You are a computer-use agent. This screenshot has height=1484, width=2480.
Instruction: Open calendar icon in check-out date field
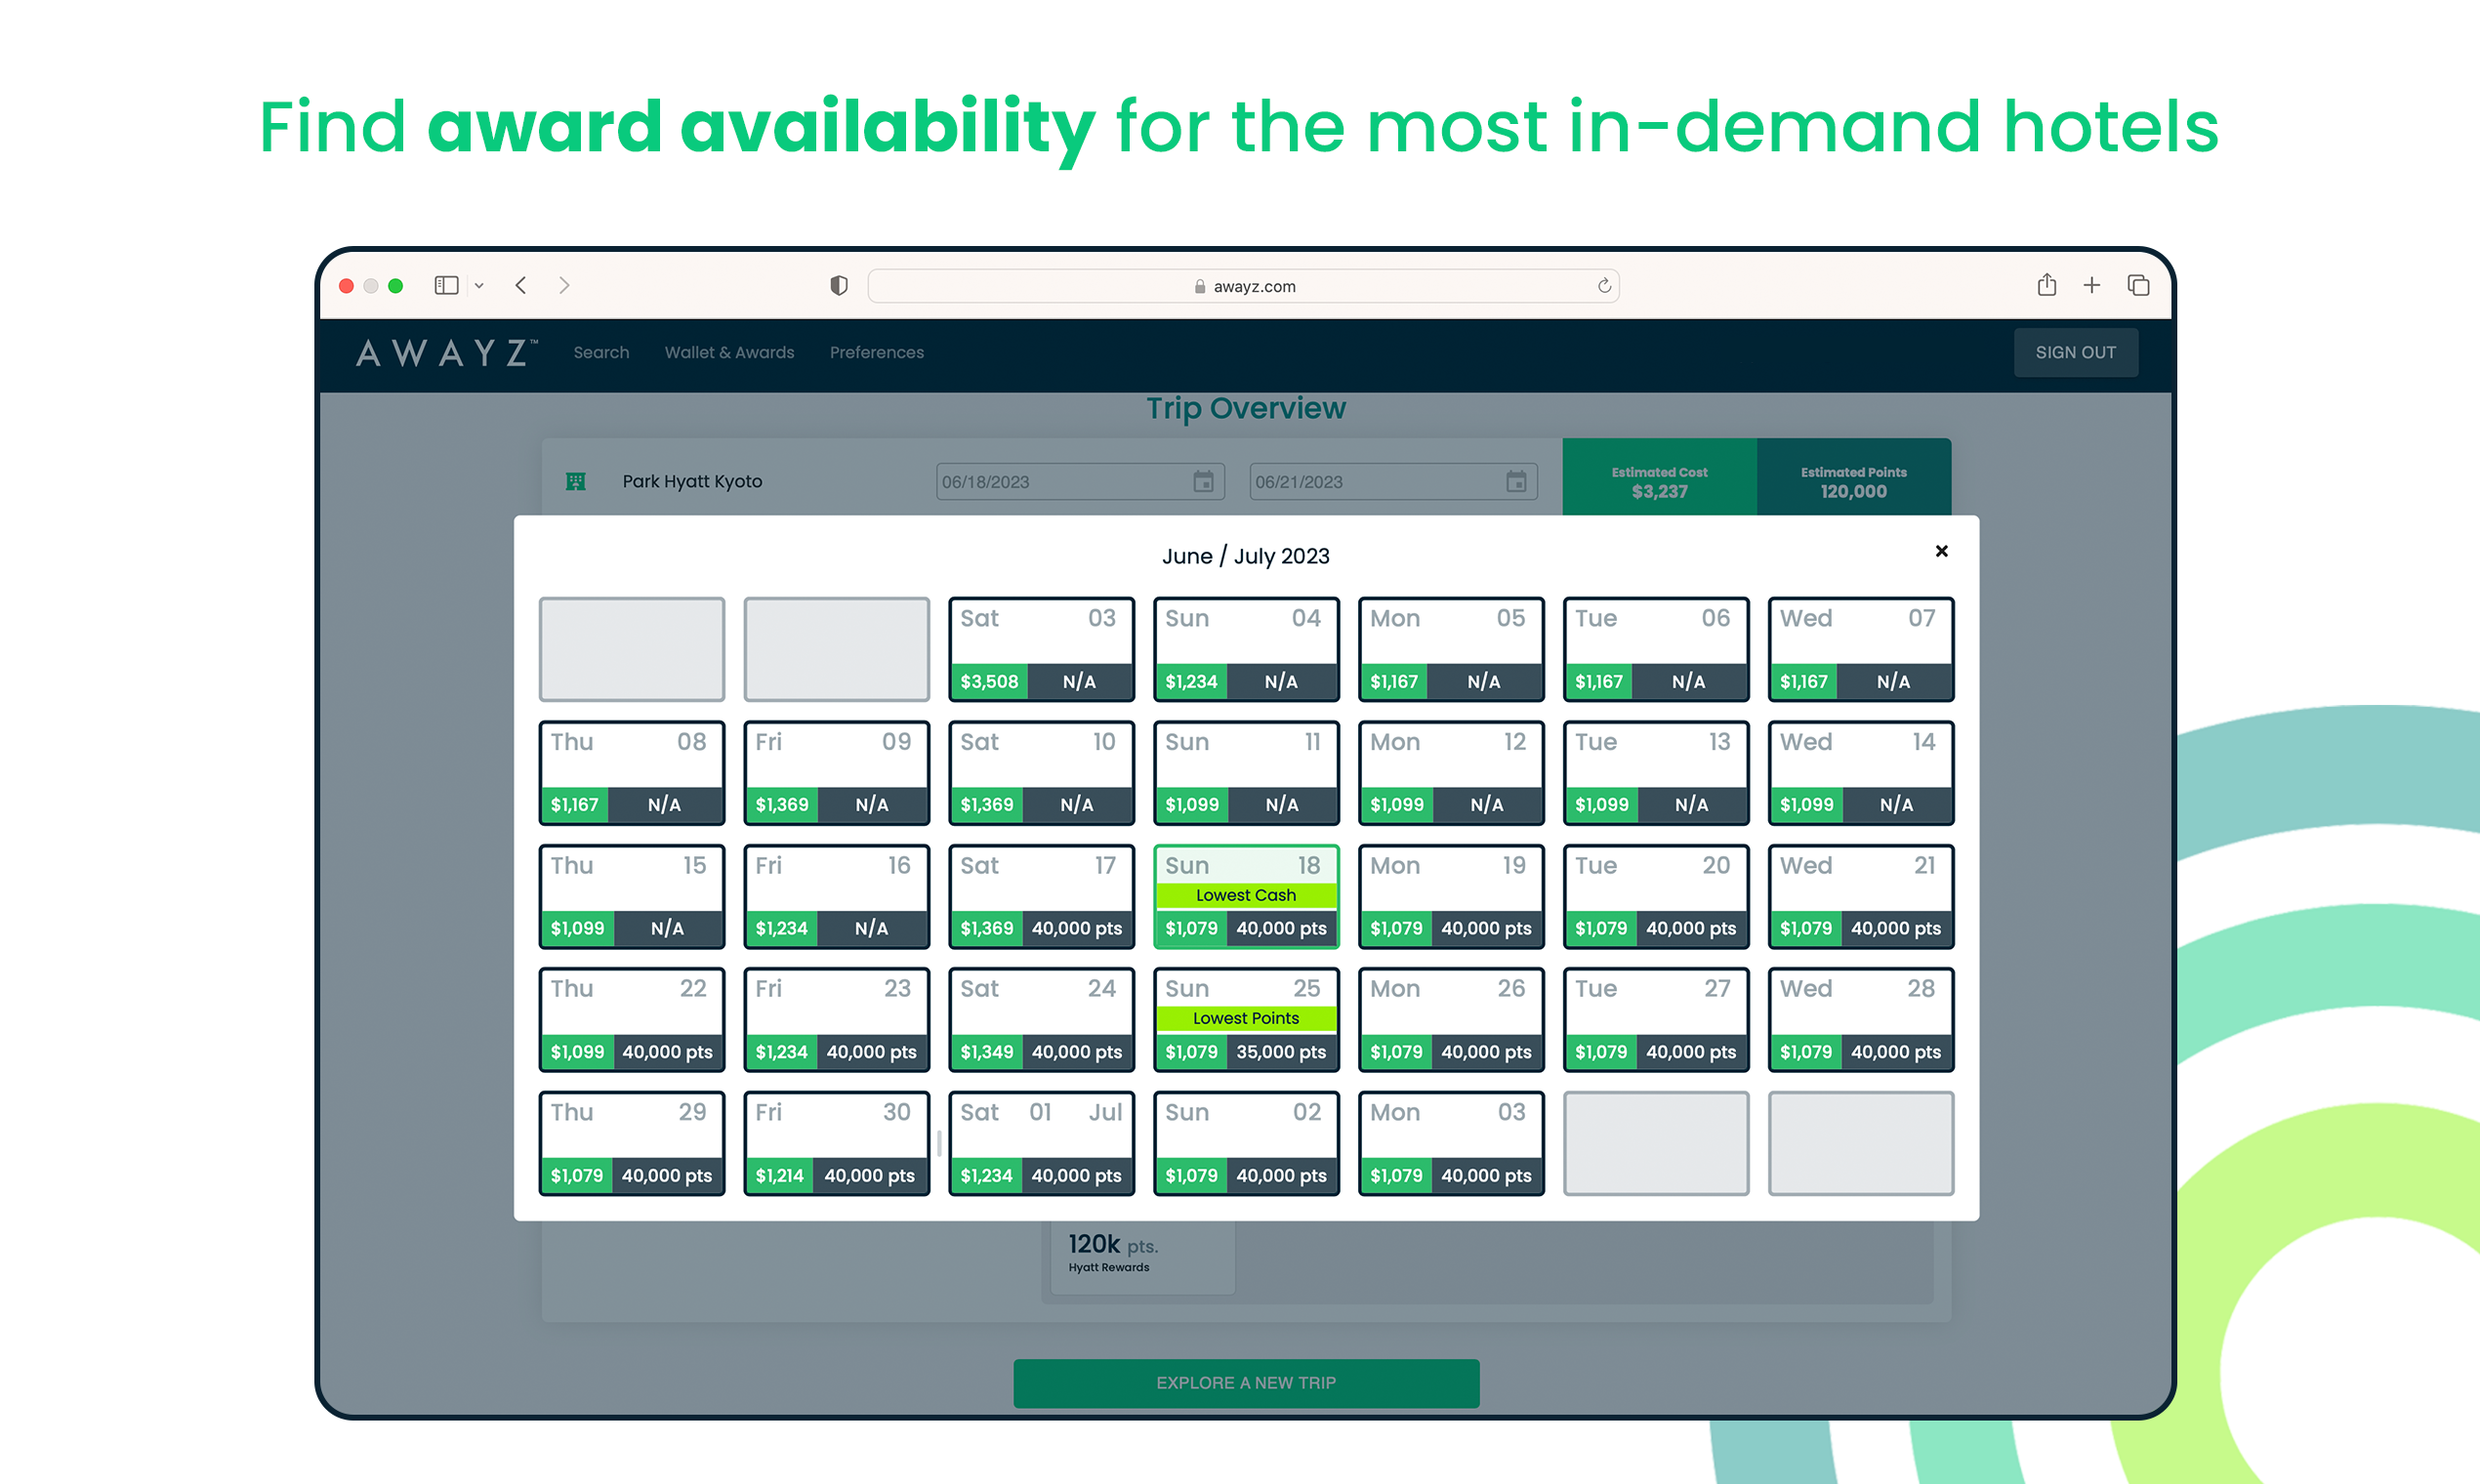click(x=1516, y=482)
